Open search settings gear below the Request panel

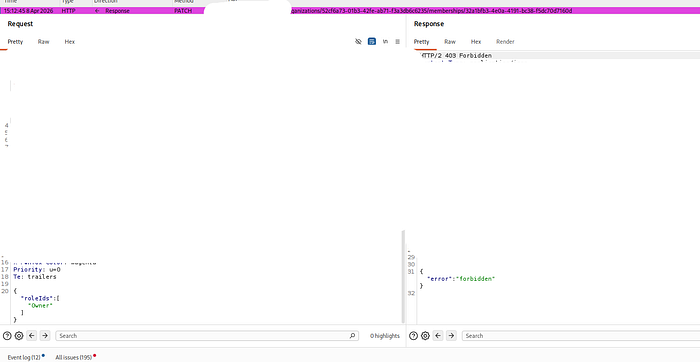click(x=19, y=336)
